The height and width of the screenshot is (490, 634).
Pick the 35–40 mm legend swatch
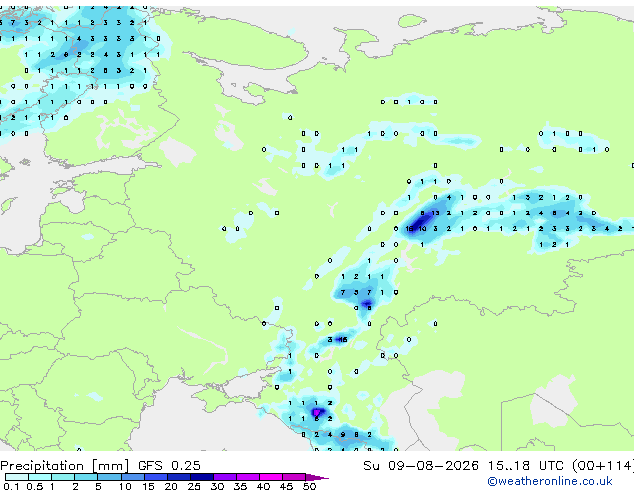pos(247,477)
